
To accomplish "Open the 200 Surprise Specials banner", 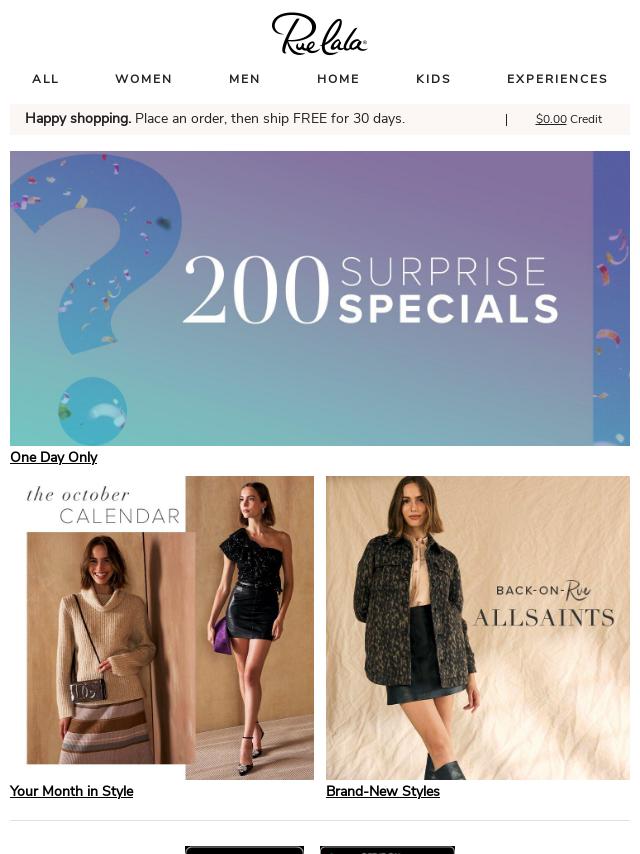I will [320, 298].
